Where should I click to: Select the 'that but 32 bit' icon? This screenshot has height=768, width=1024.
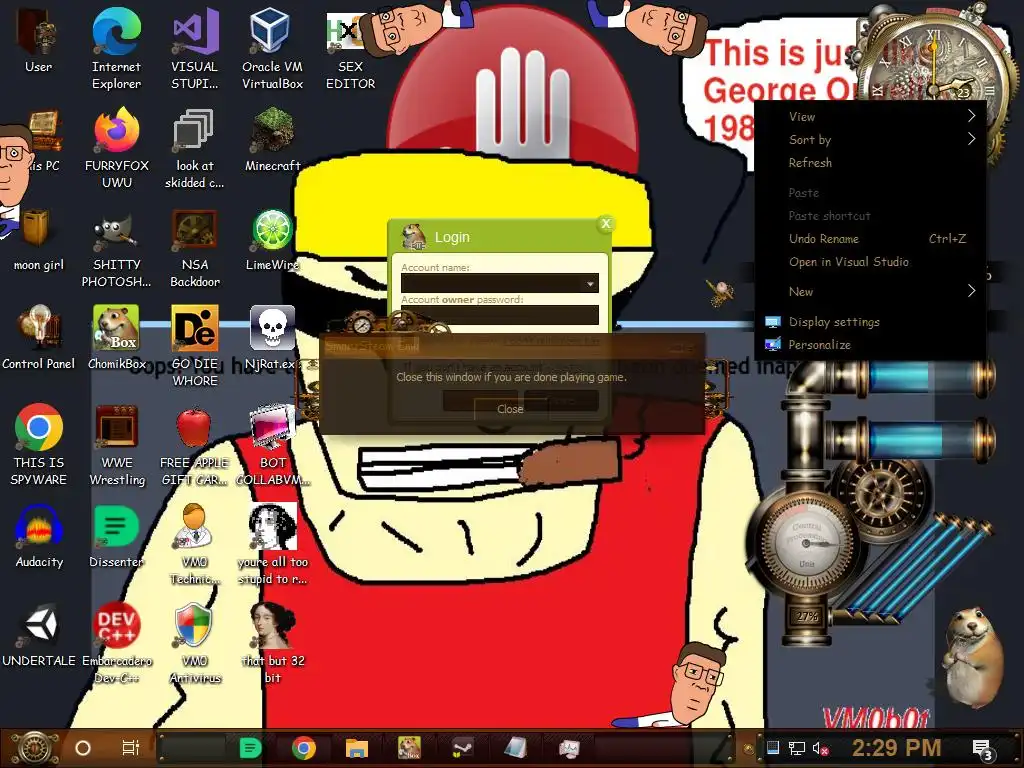click(272, 643)
